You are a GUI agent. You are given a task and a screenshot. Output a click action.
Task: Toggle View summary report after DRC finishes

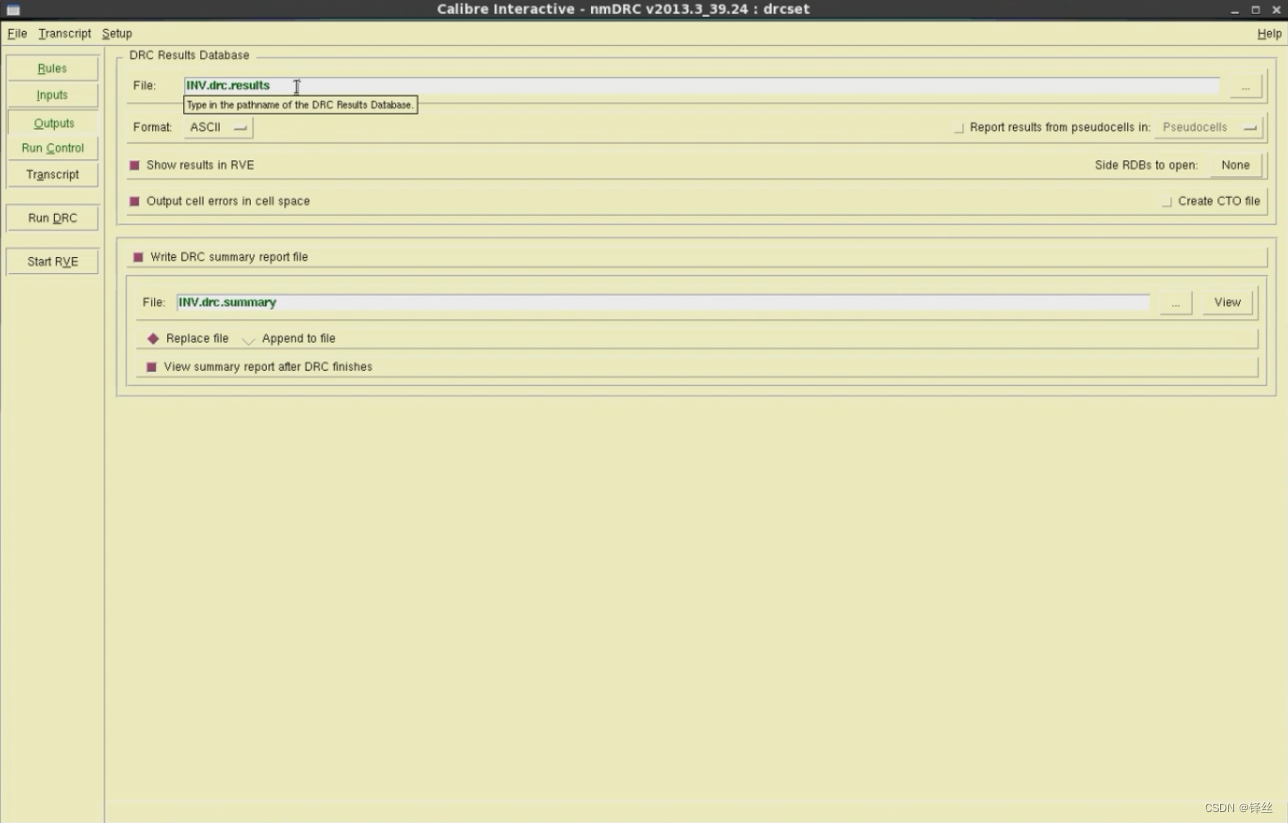(152, 367)
